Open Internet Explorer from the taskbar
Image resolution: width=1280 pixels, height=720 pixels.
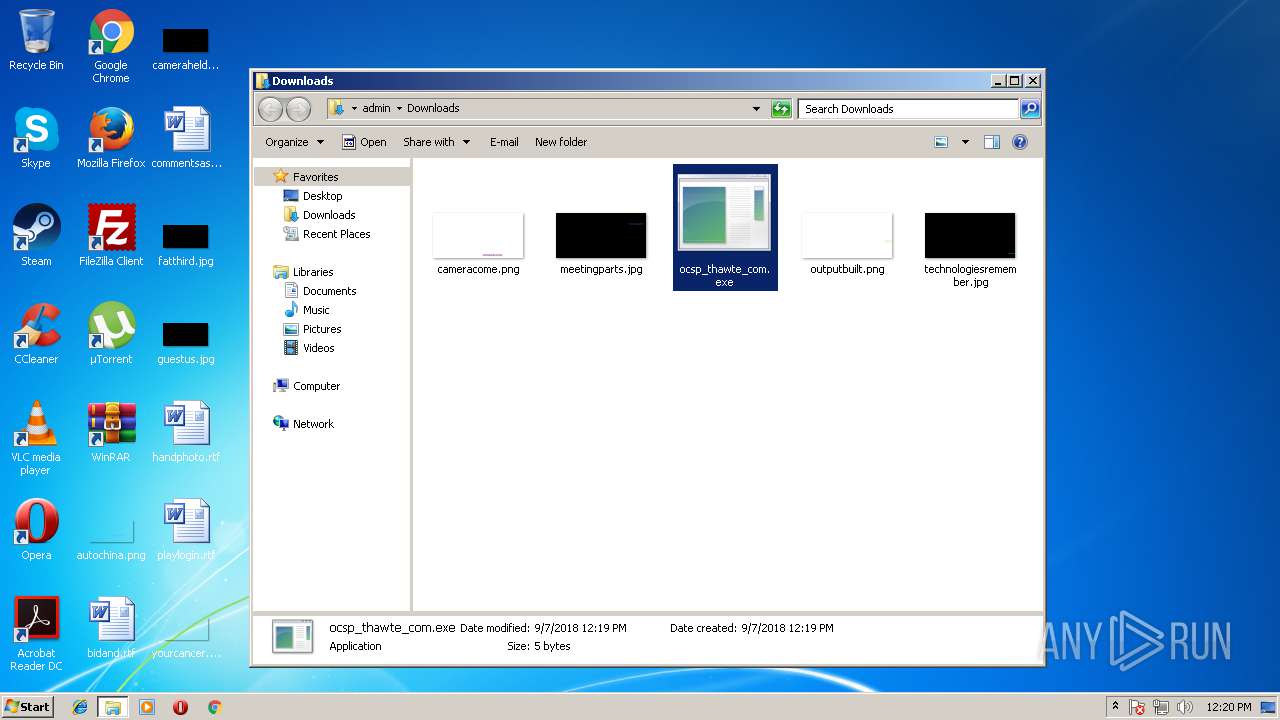click(80, 707)
